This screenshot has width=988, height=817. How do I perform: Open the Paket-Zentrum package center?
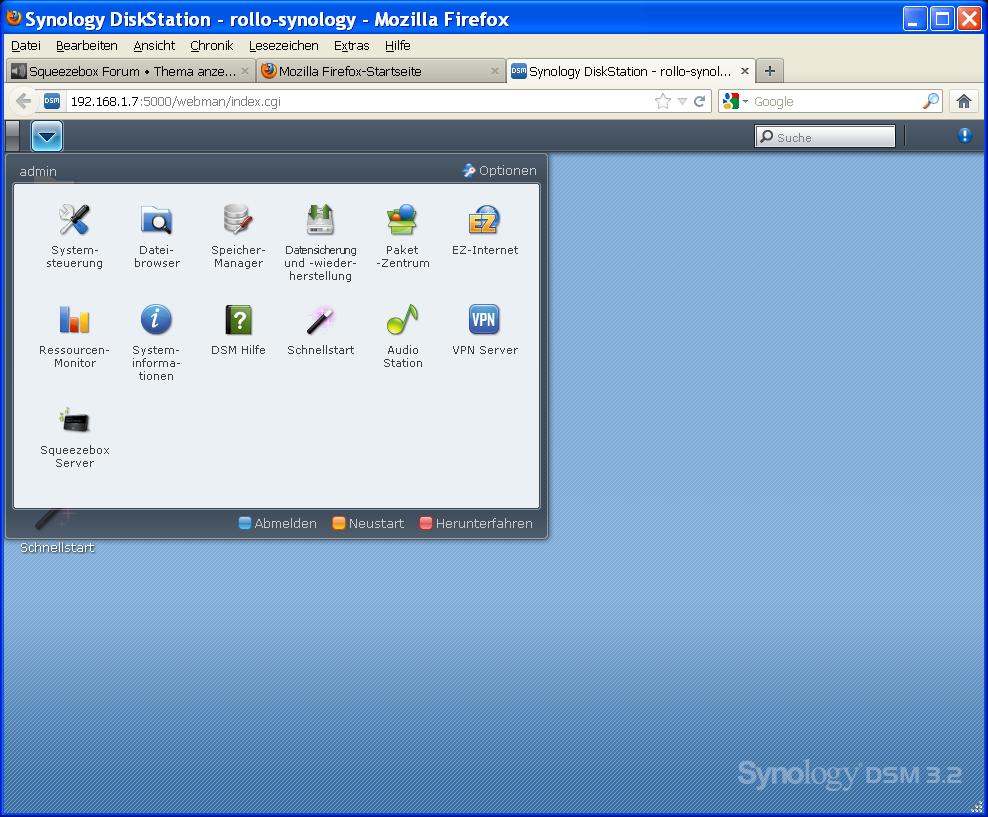pyautogui.click(x=402, y=221)
